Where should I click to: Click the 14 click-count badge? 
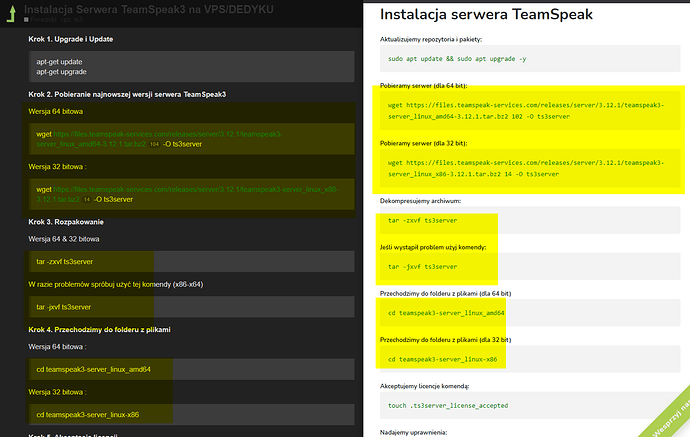tap(87, 199)
